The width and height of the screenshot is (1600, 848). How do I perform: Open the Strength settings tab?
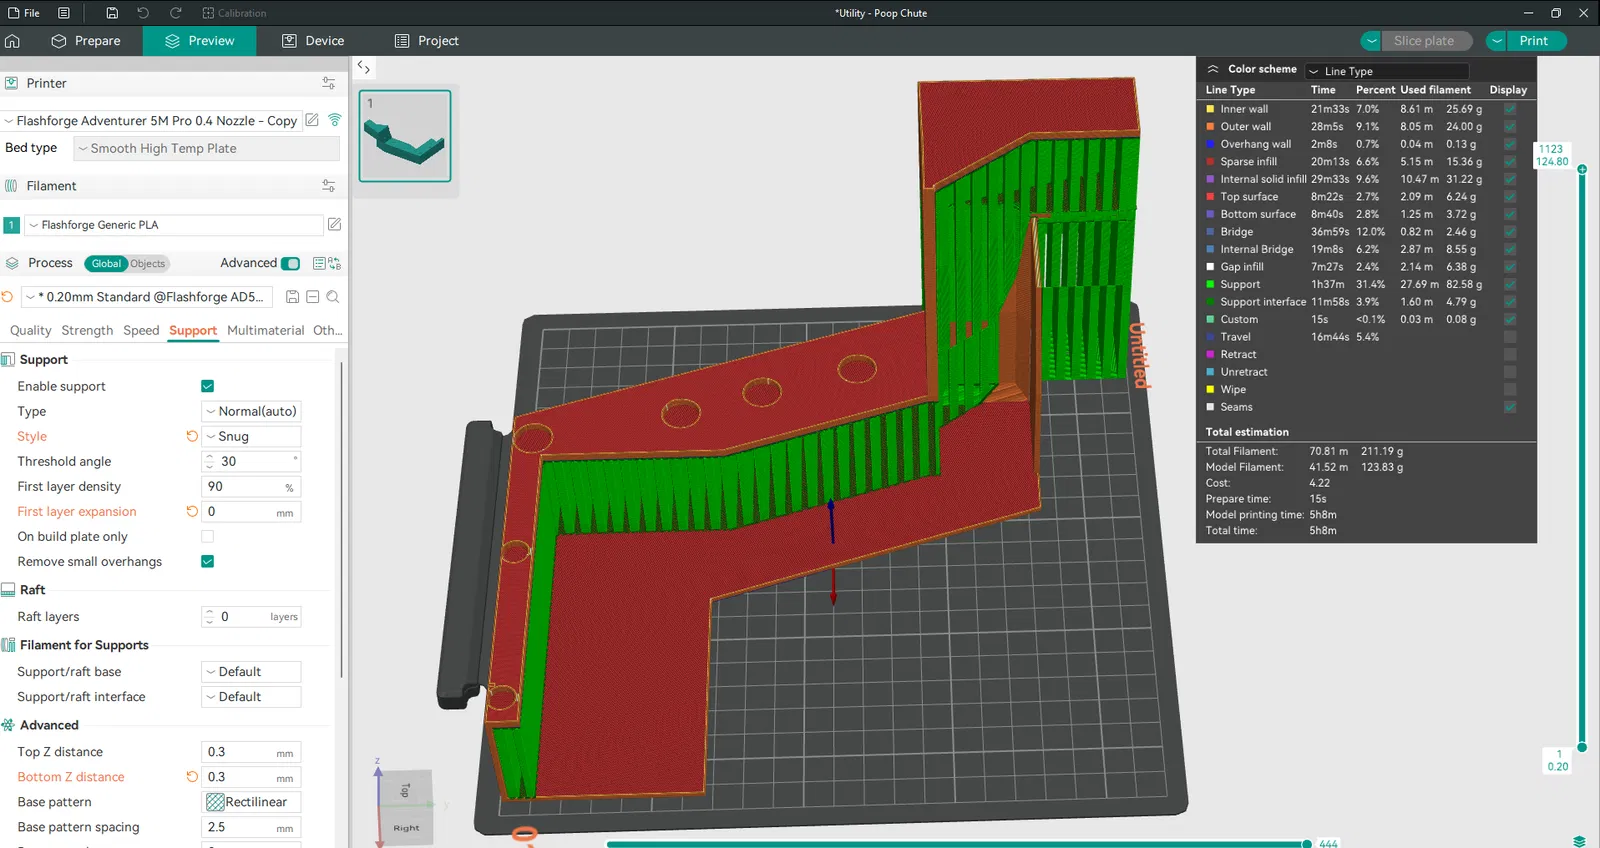(87, 330)
